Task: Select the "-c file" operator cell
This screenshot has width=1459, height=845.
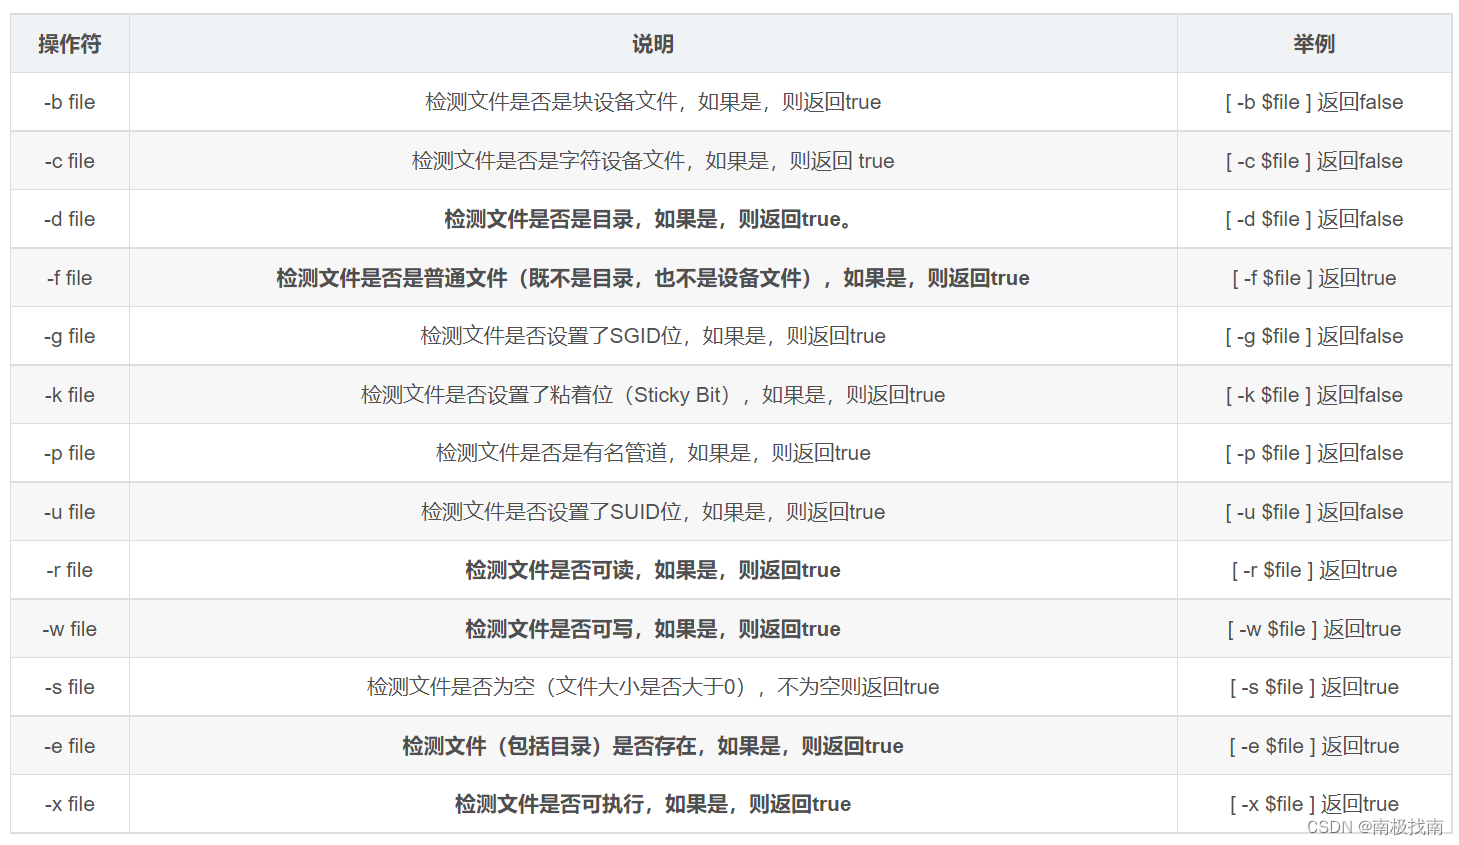Action: (x=70, y=161)
